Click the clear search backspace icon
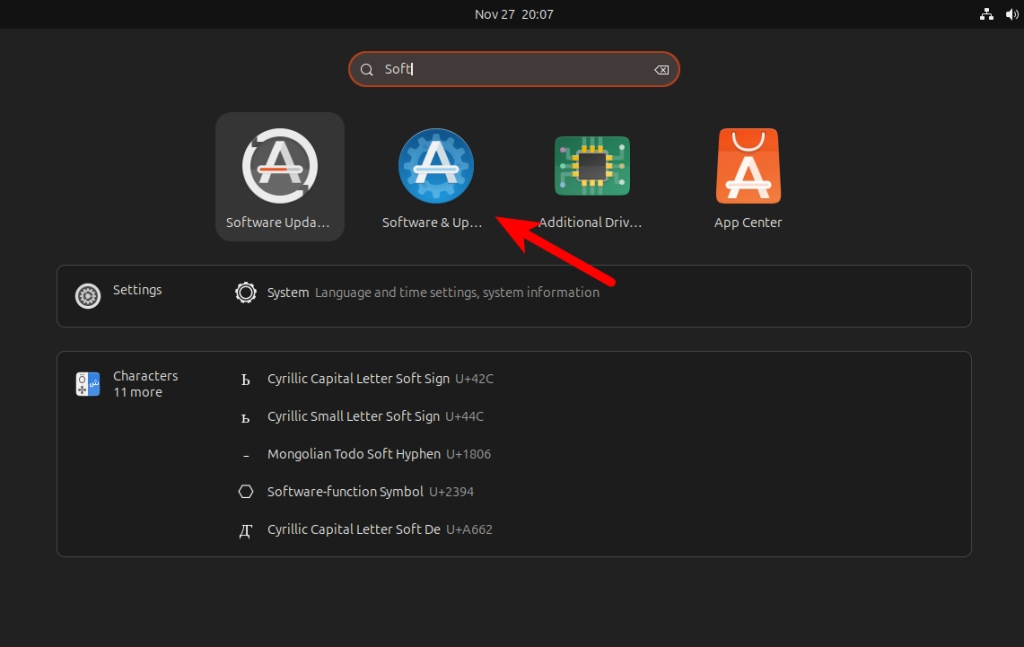 click(x=661, y=70)
